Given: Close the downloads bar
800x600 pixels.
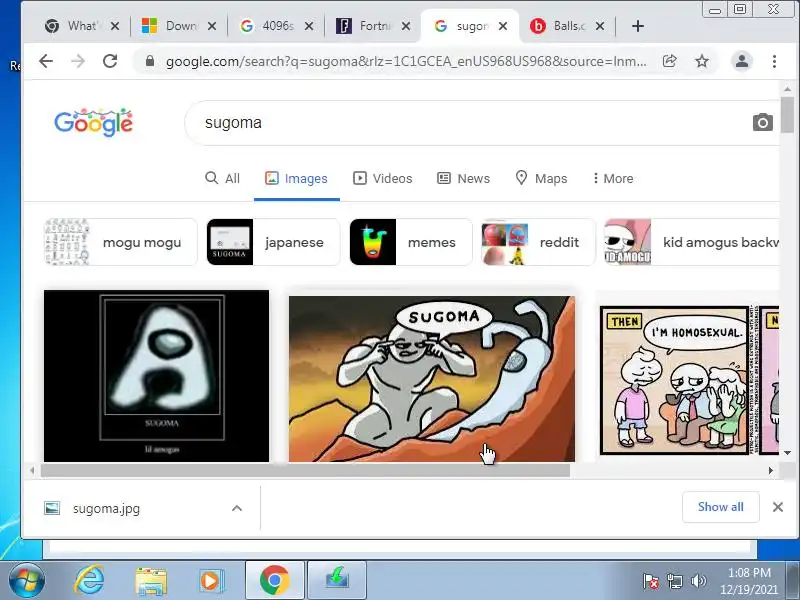Looking at the screenshot, I should click(778, 507).
